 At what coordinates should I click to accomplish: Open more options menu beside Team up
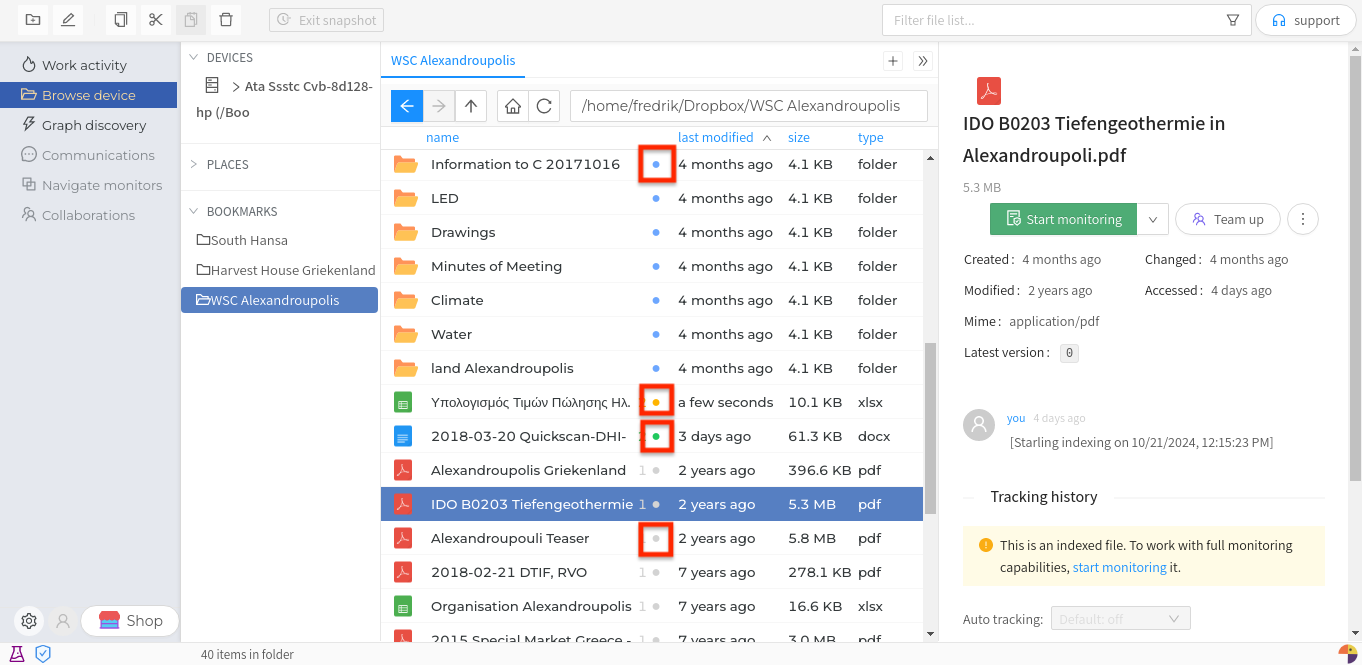[1303, 219]
